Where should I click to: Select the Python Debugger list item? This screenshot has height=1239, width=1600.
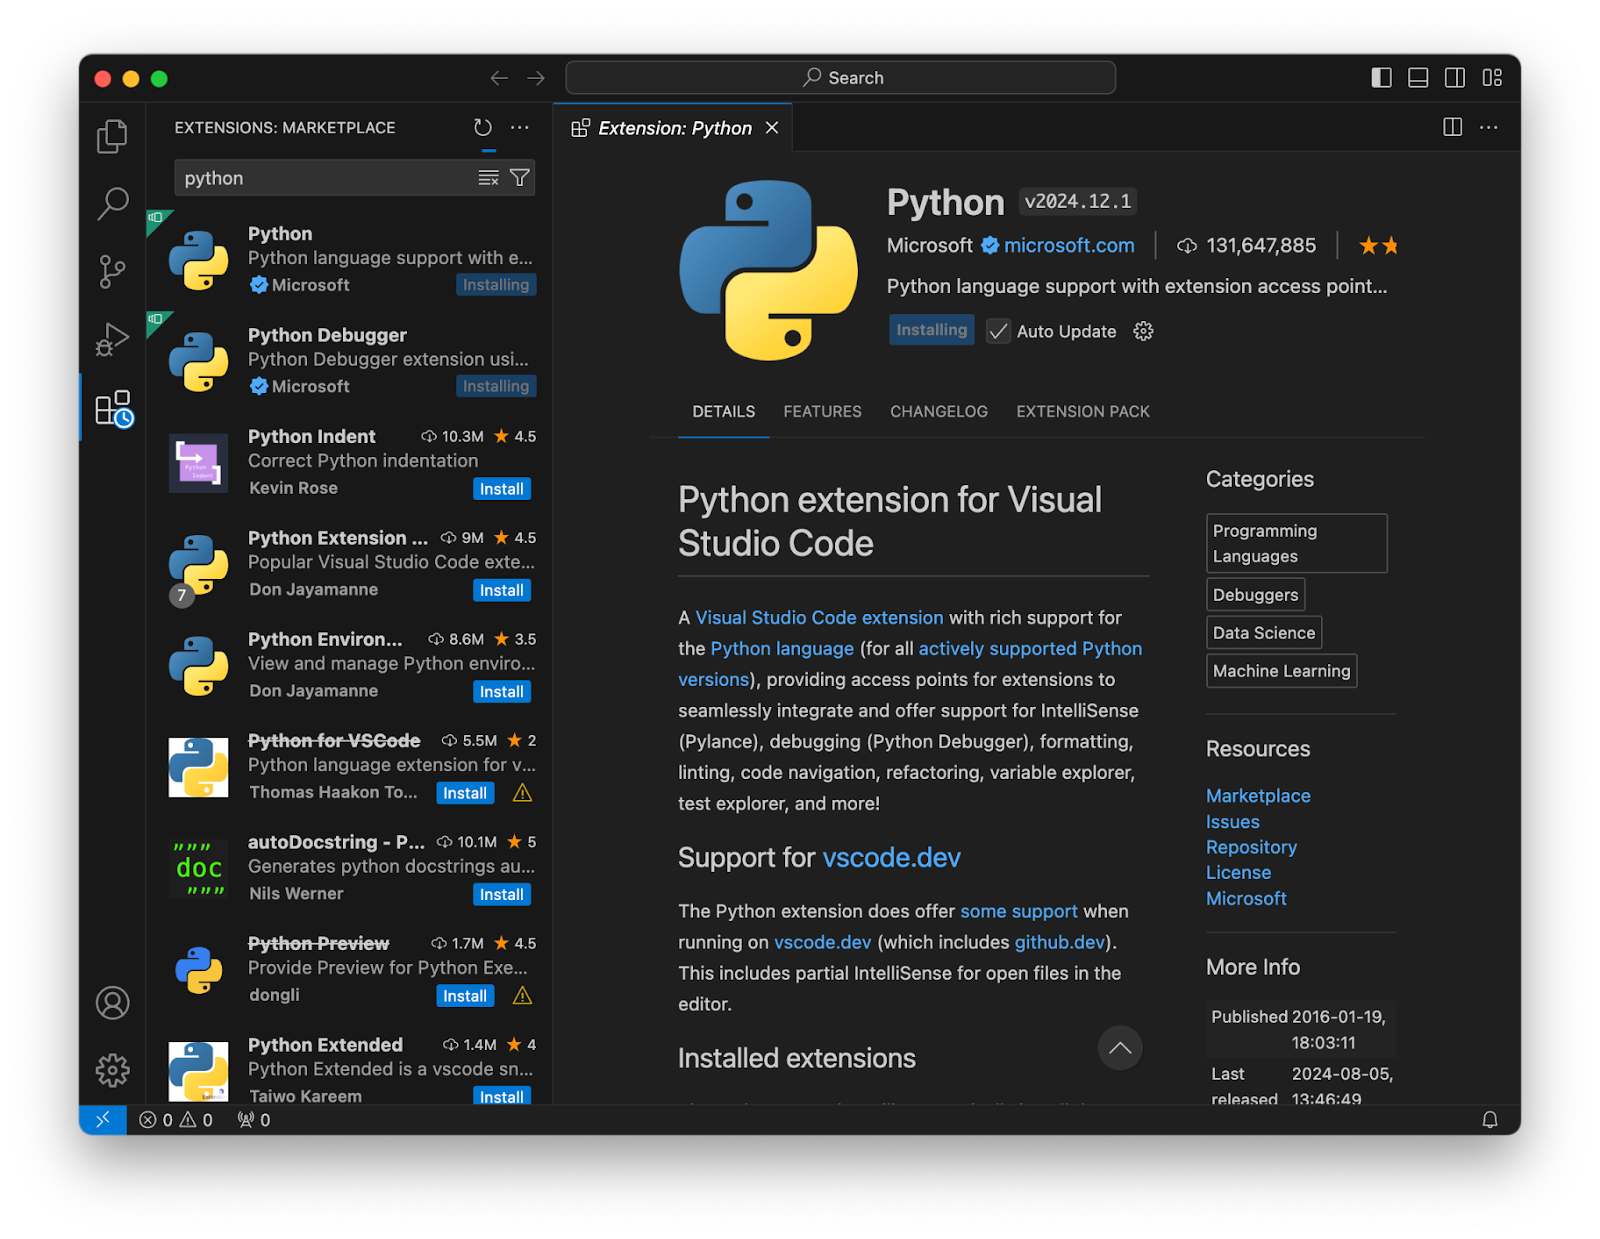click(x=349, y=360)
